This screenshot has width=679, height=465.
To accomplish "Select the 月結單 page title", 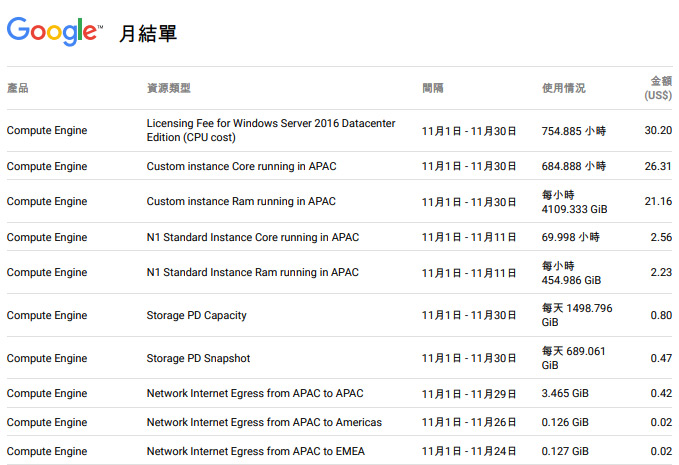I will (148, 33).
